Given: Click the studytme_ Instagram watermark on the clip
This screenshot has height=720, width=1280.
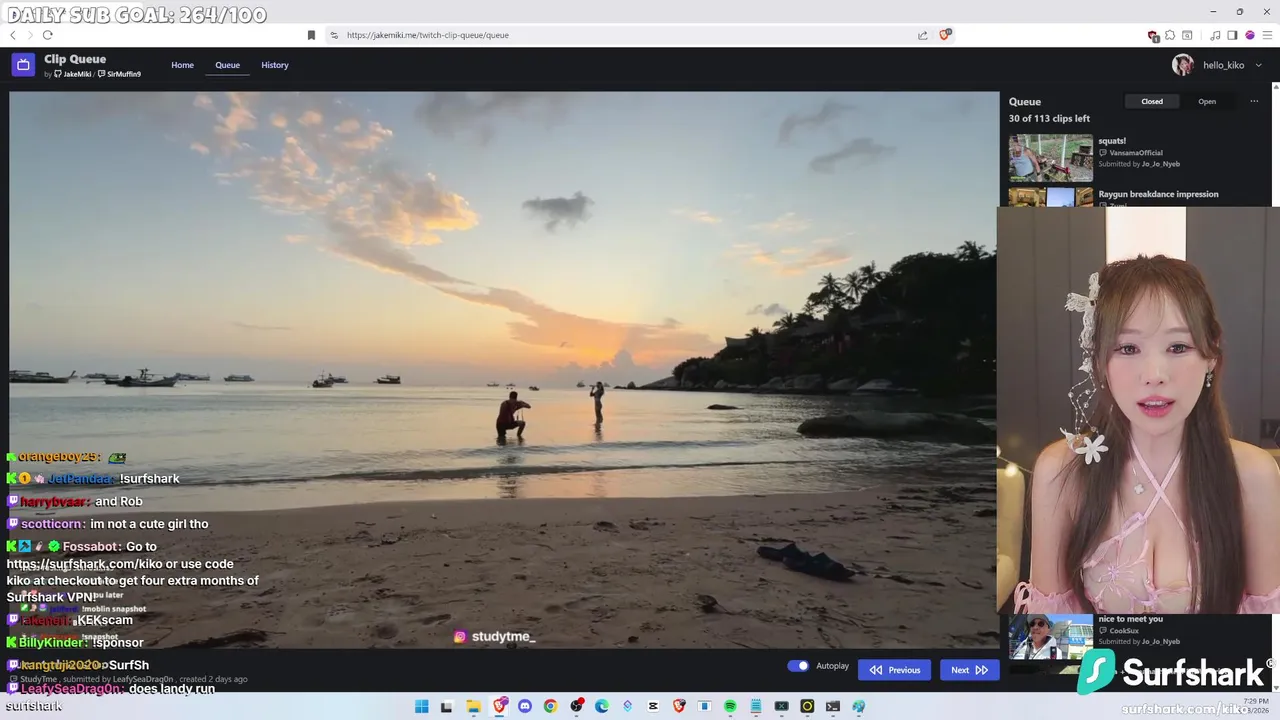Looking at the screenshot, I should click(x=495, y=637).
